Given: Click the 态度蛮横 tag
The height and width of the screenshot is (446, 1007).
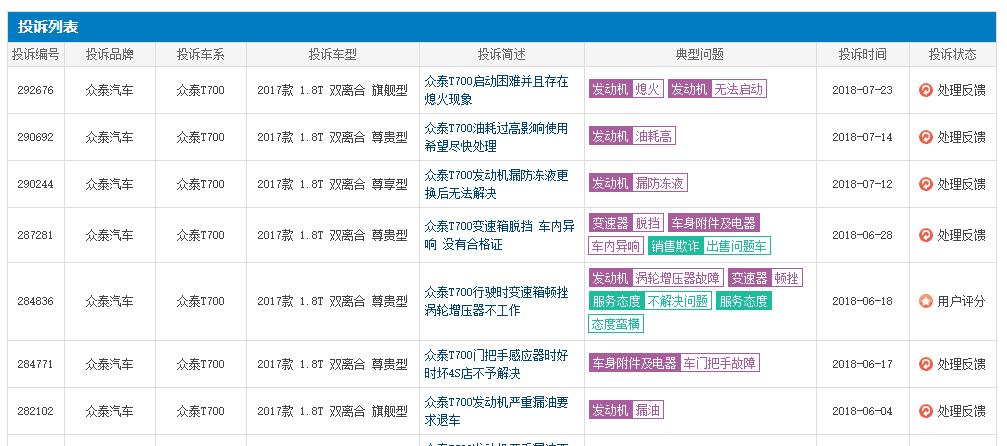Looking at the screenshot, I should (x=616, y=324).
